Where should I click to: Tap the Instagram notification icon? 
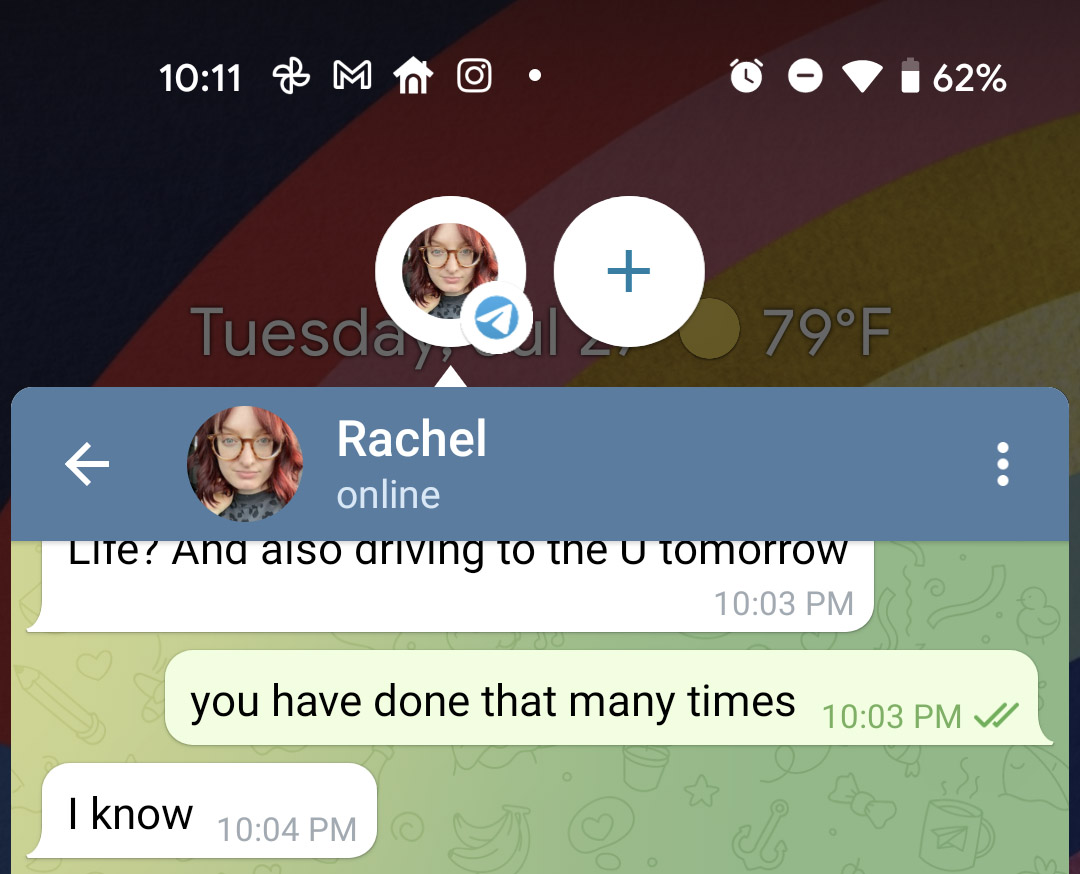pos(474,76)
